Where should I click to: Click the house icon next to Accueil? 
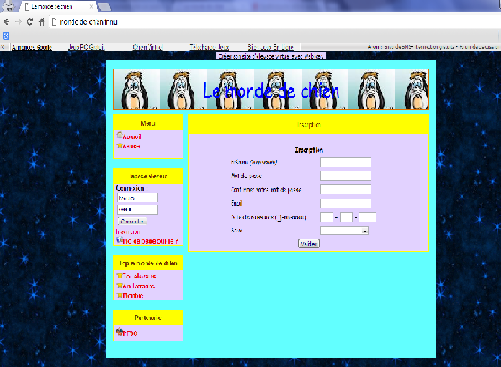tap(119, 135)
